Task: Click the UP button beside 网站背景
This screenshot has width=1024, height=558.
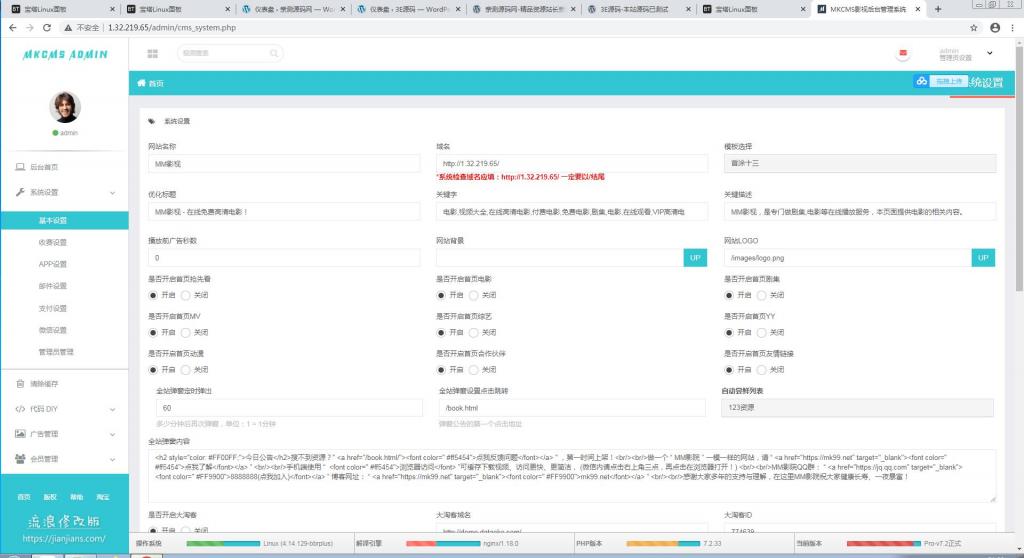Action: (x=695, y=258)
